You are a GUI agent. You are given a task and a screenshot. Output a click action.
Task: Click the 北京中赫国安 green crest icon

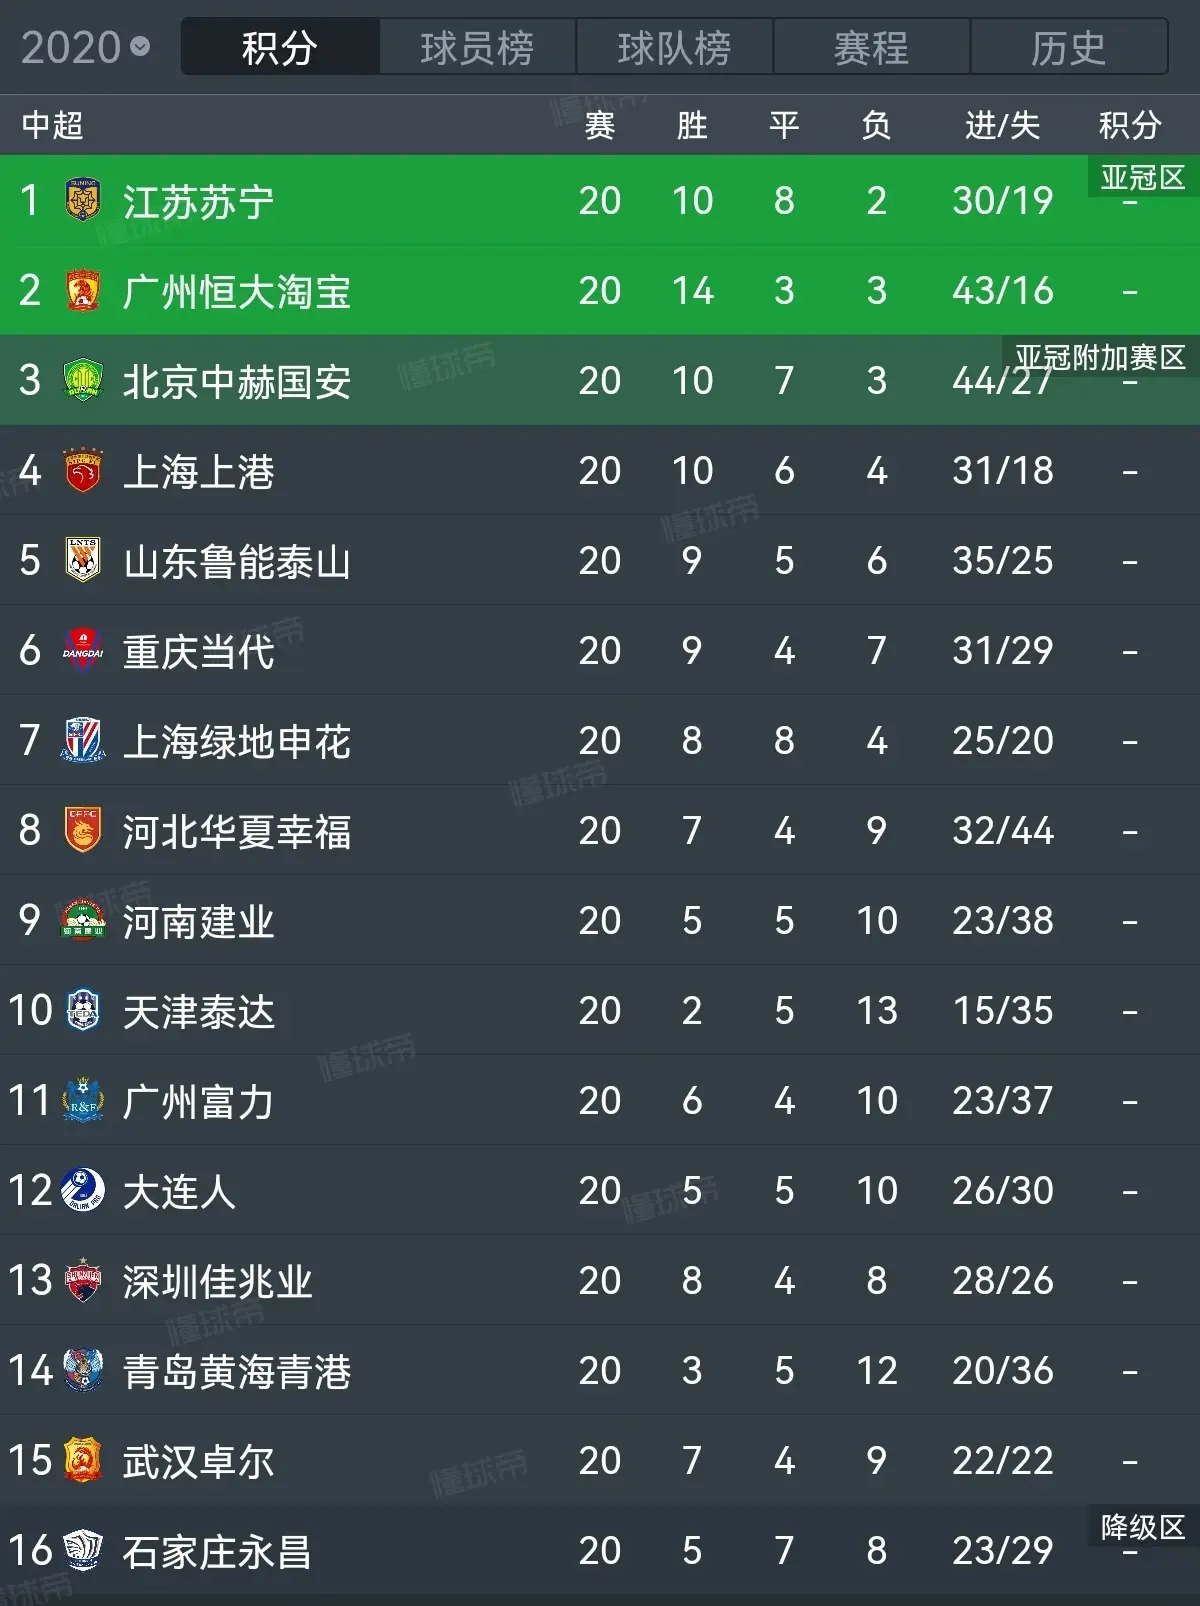click(x=83, y=380)
